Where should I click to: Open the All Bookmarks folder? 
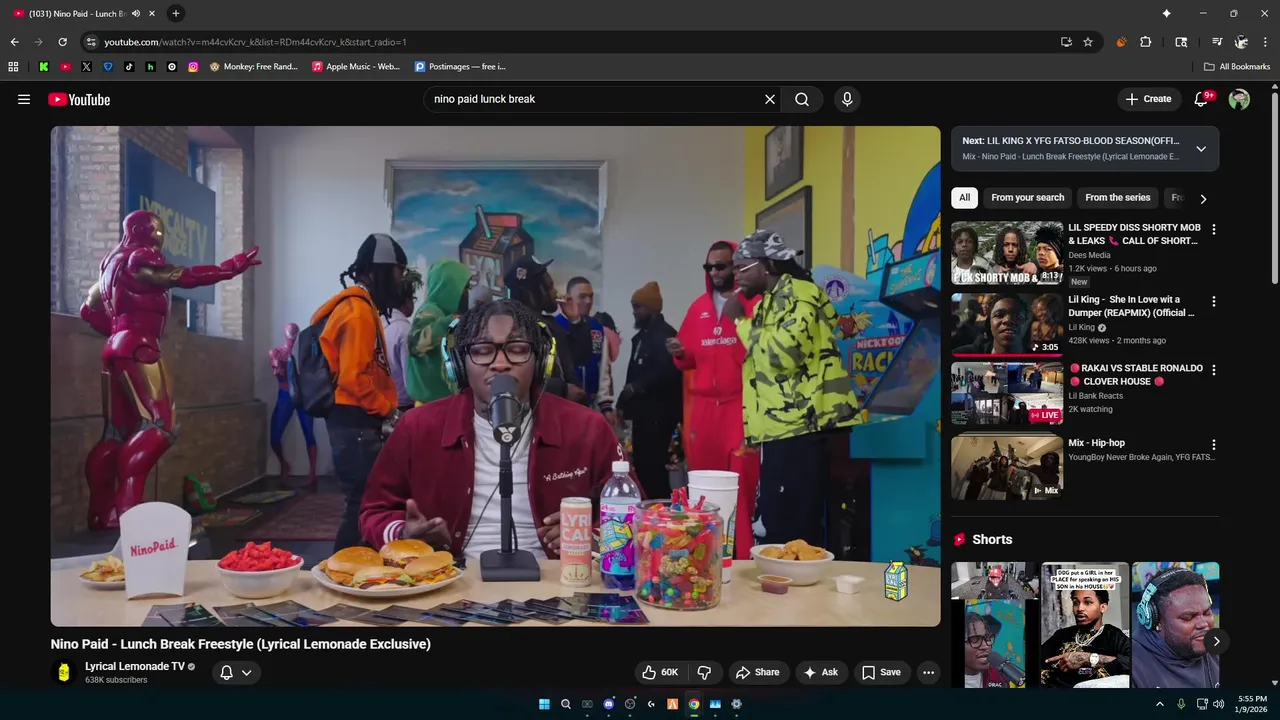(x=1237, y=67)
